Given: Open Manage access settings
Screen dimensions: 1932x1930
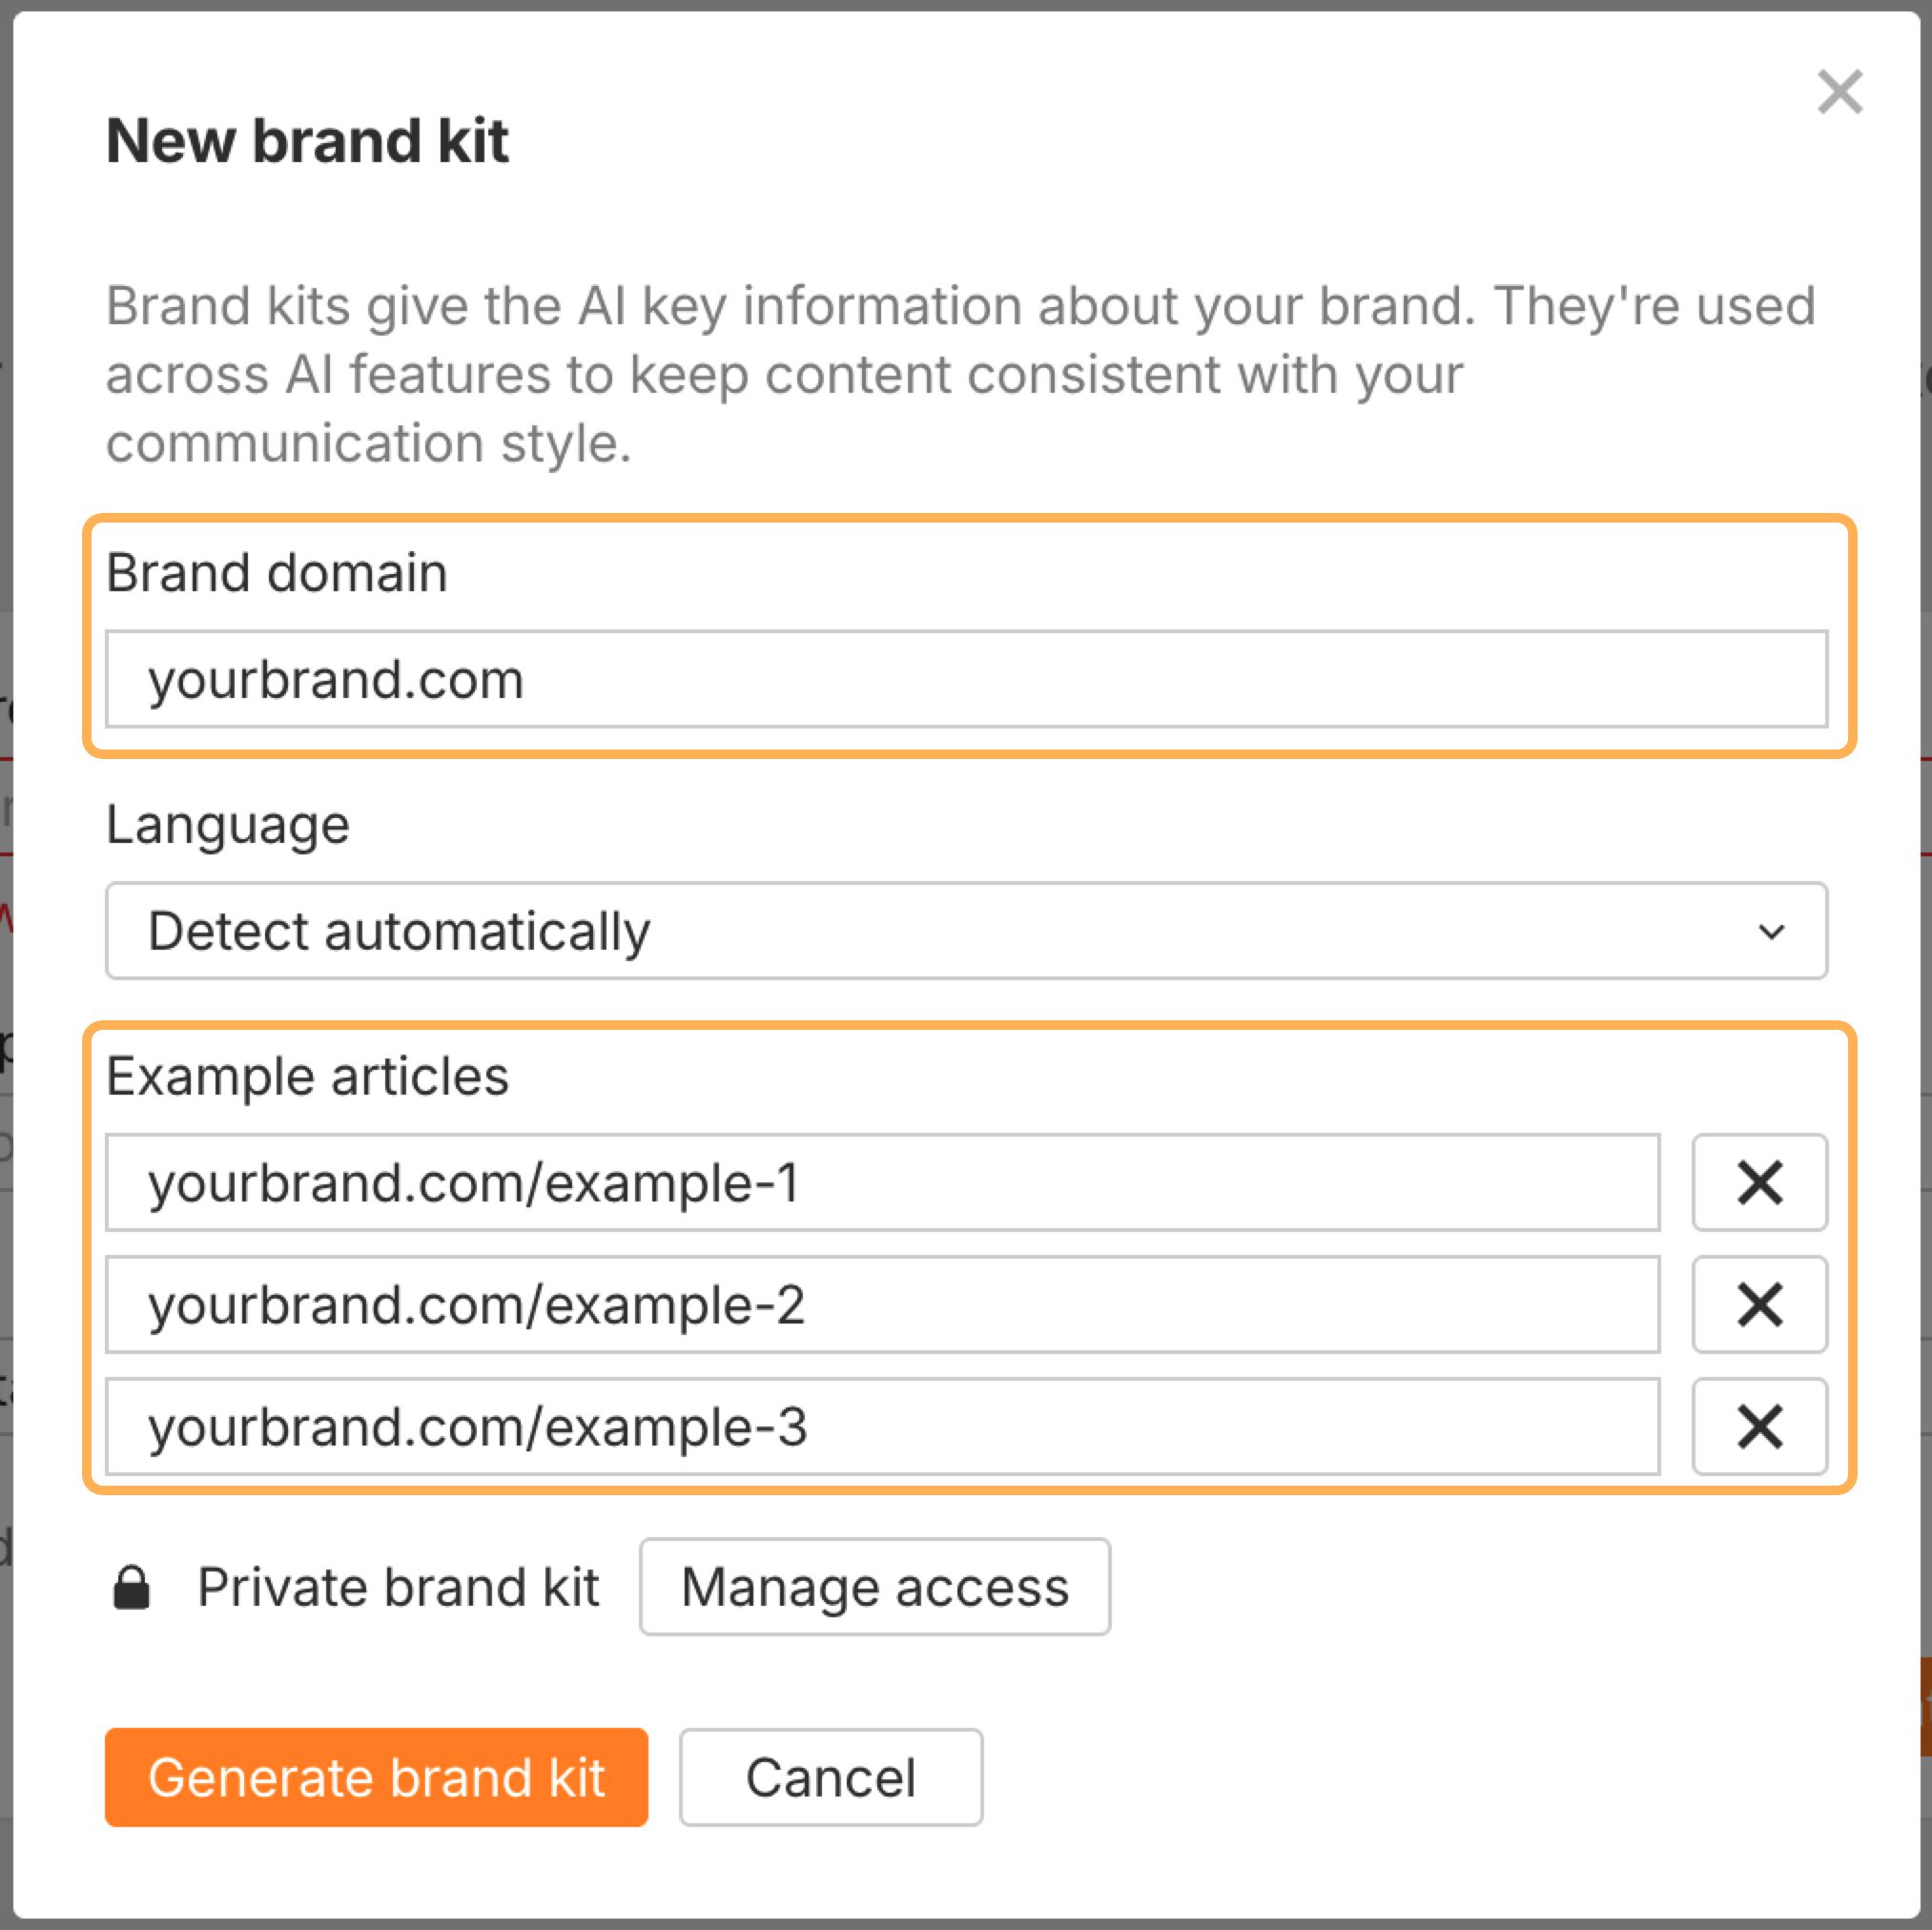Looking at the screenshot, I should (875, 1586).
